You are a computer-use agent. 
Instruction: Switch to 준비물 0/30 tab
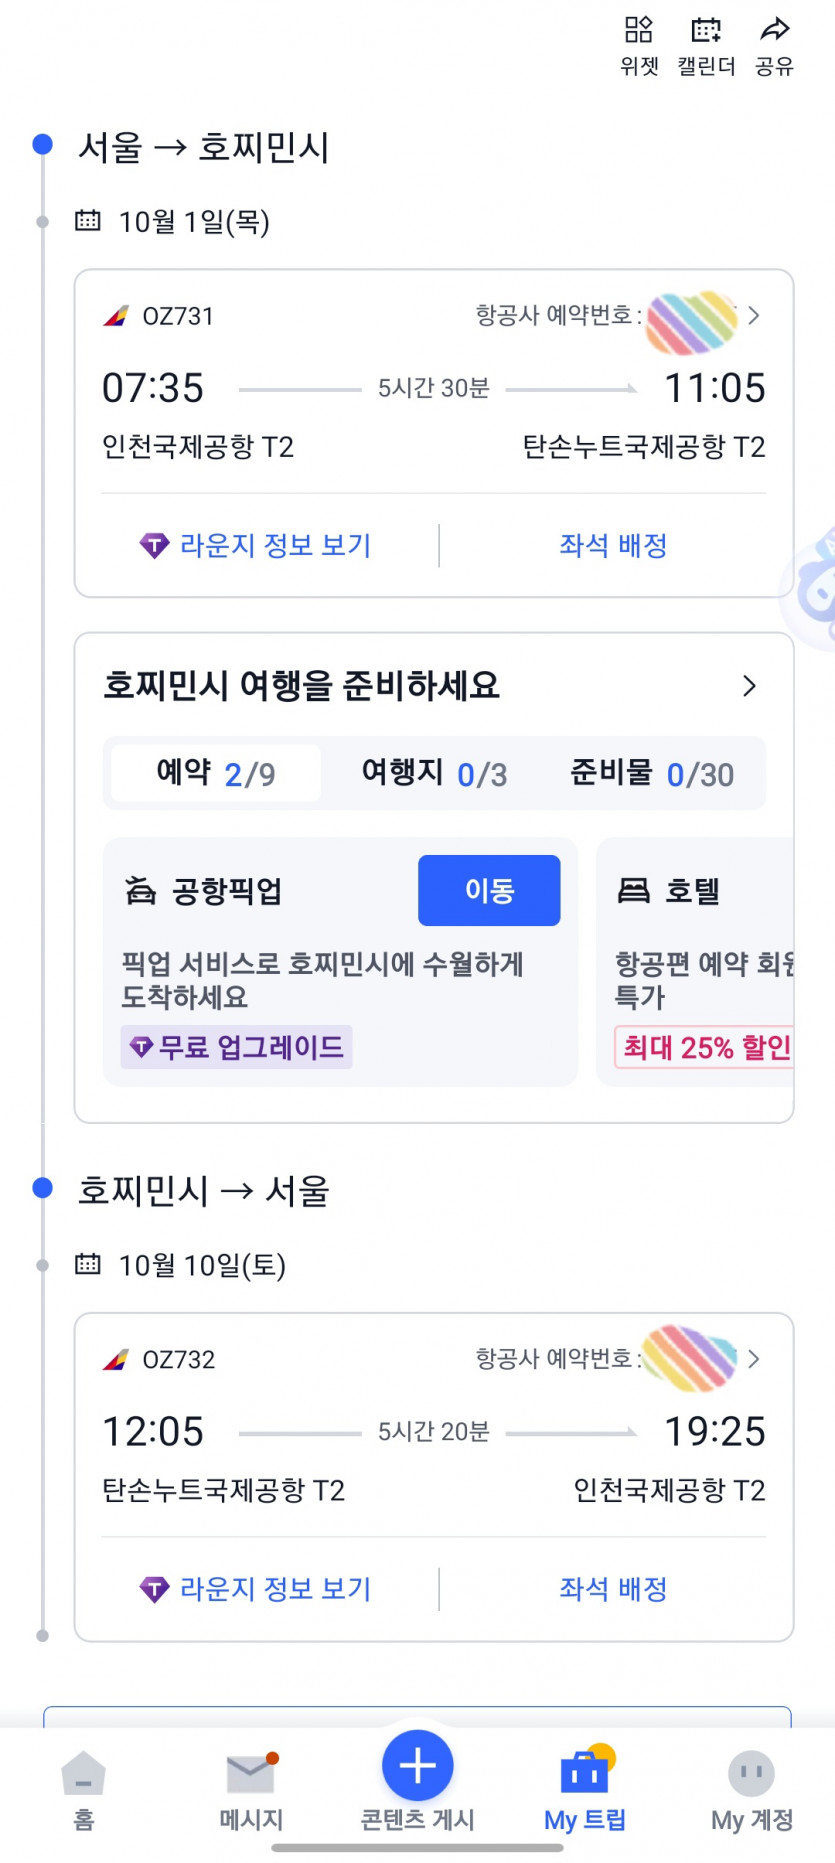(652, 773)
